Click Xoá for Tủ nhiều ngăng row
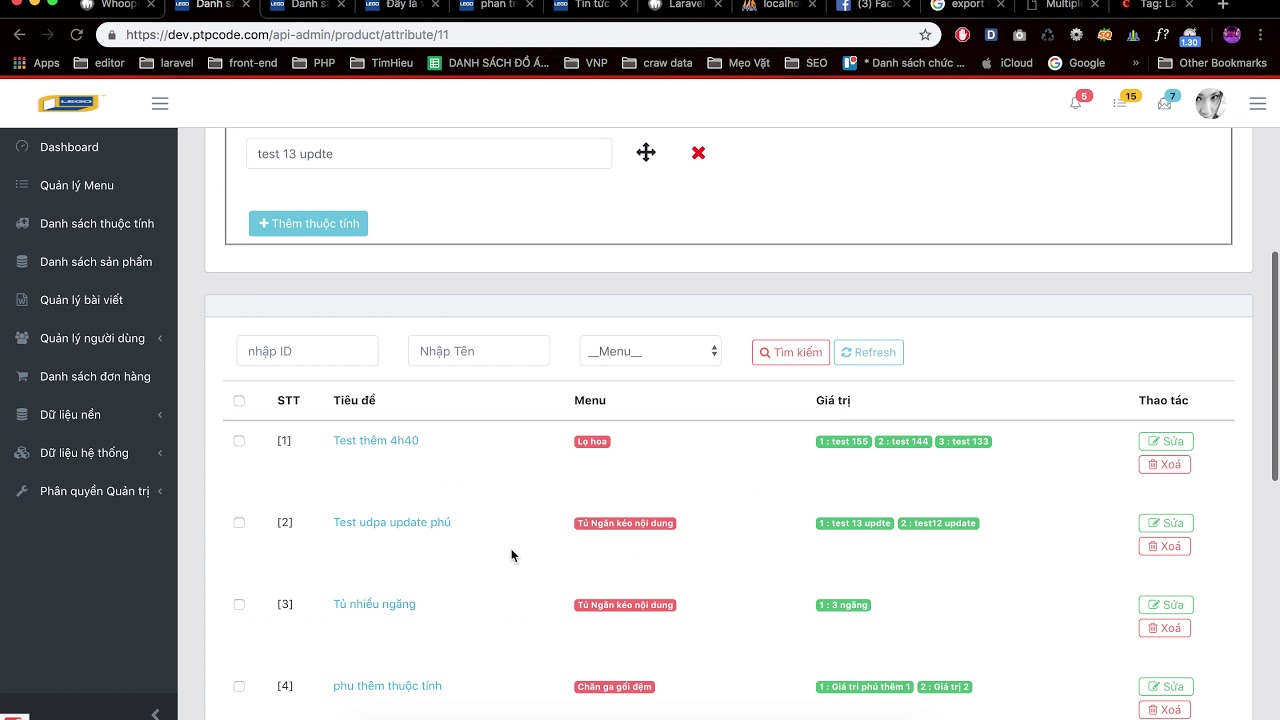1280x720 pixels. 1164,628
